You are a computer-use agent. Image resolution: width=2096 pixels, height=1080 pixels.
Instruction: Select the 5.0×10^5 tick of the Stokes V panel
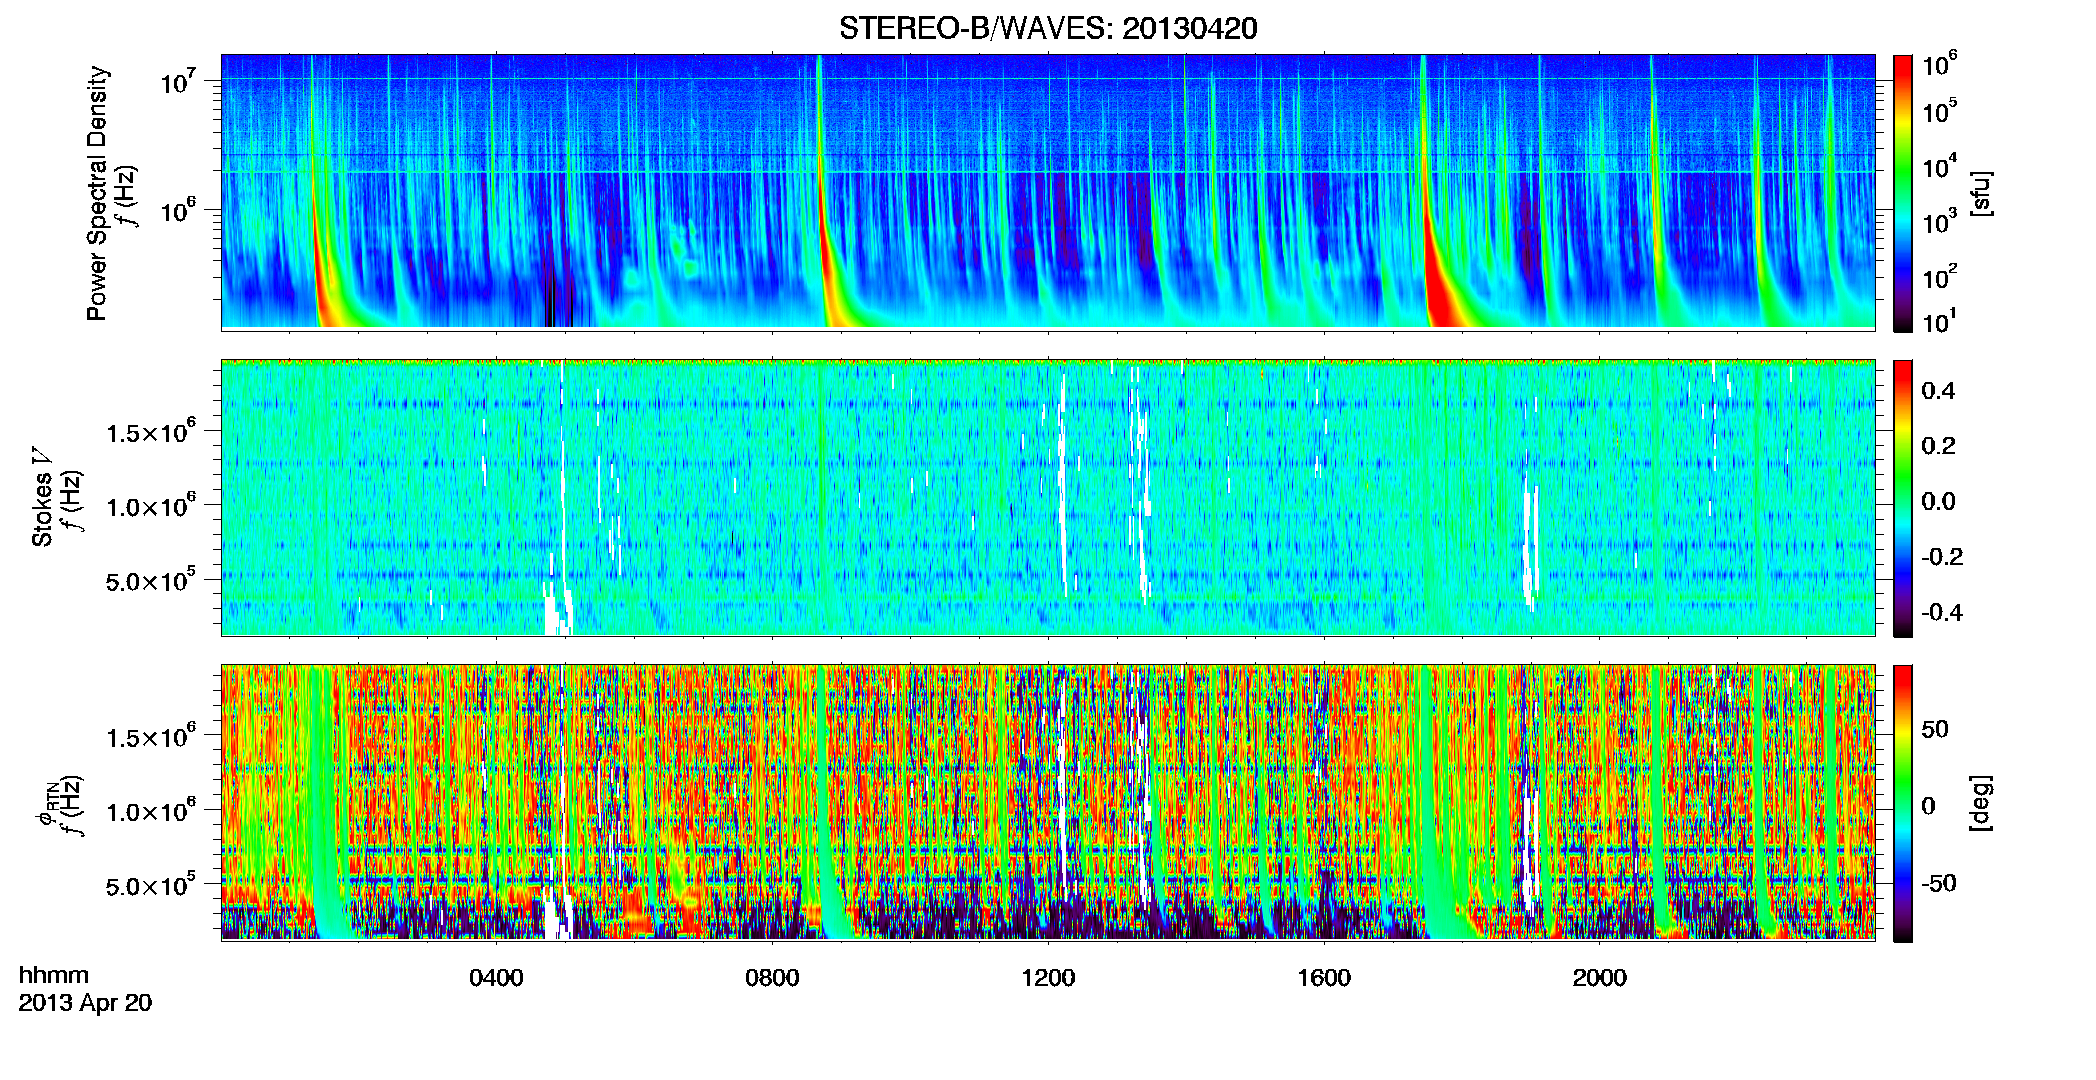tap(151, 581)
